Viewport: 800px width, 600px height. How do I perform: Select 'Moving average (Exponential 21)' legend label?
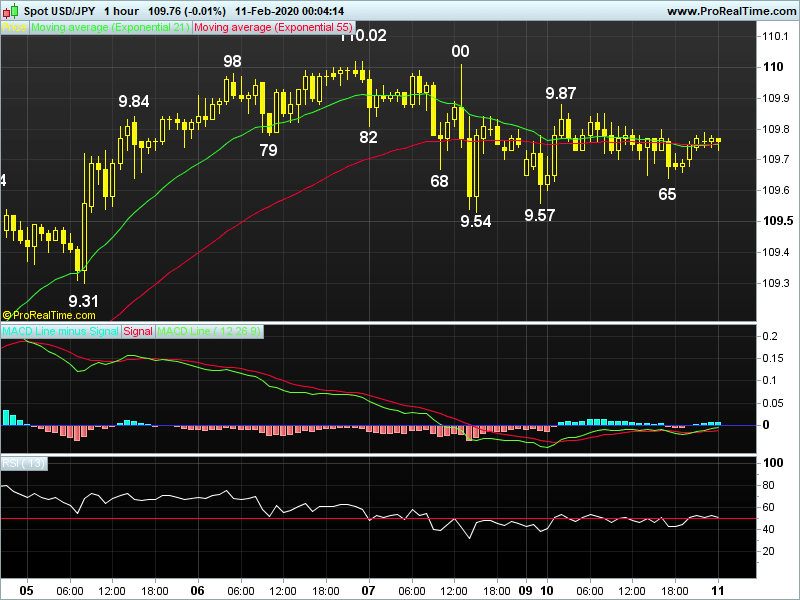click(x=110, y=28)
